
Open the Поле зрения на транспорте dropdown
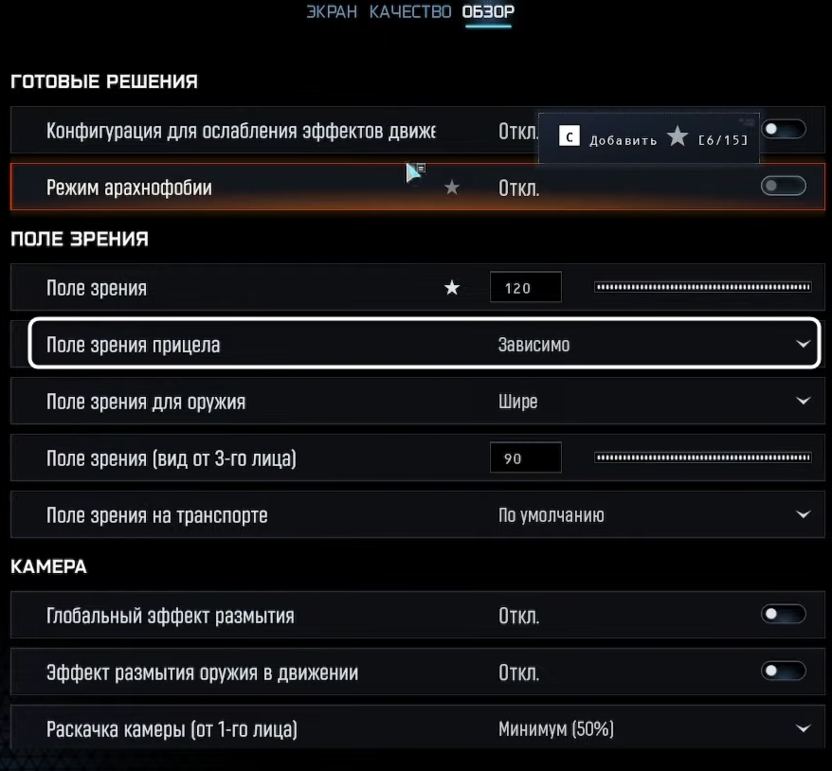pos(802,515)
